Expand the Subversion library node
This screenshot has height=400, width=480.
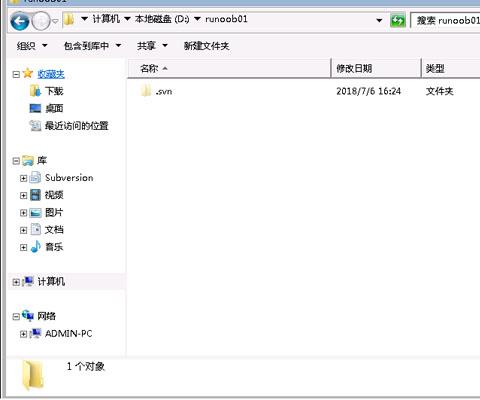(x=23, y=178)
